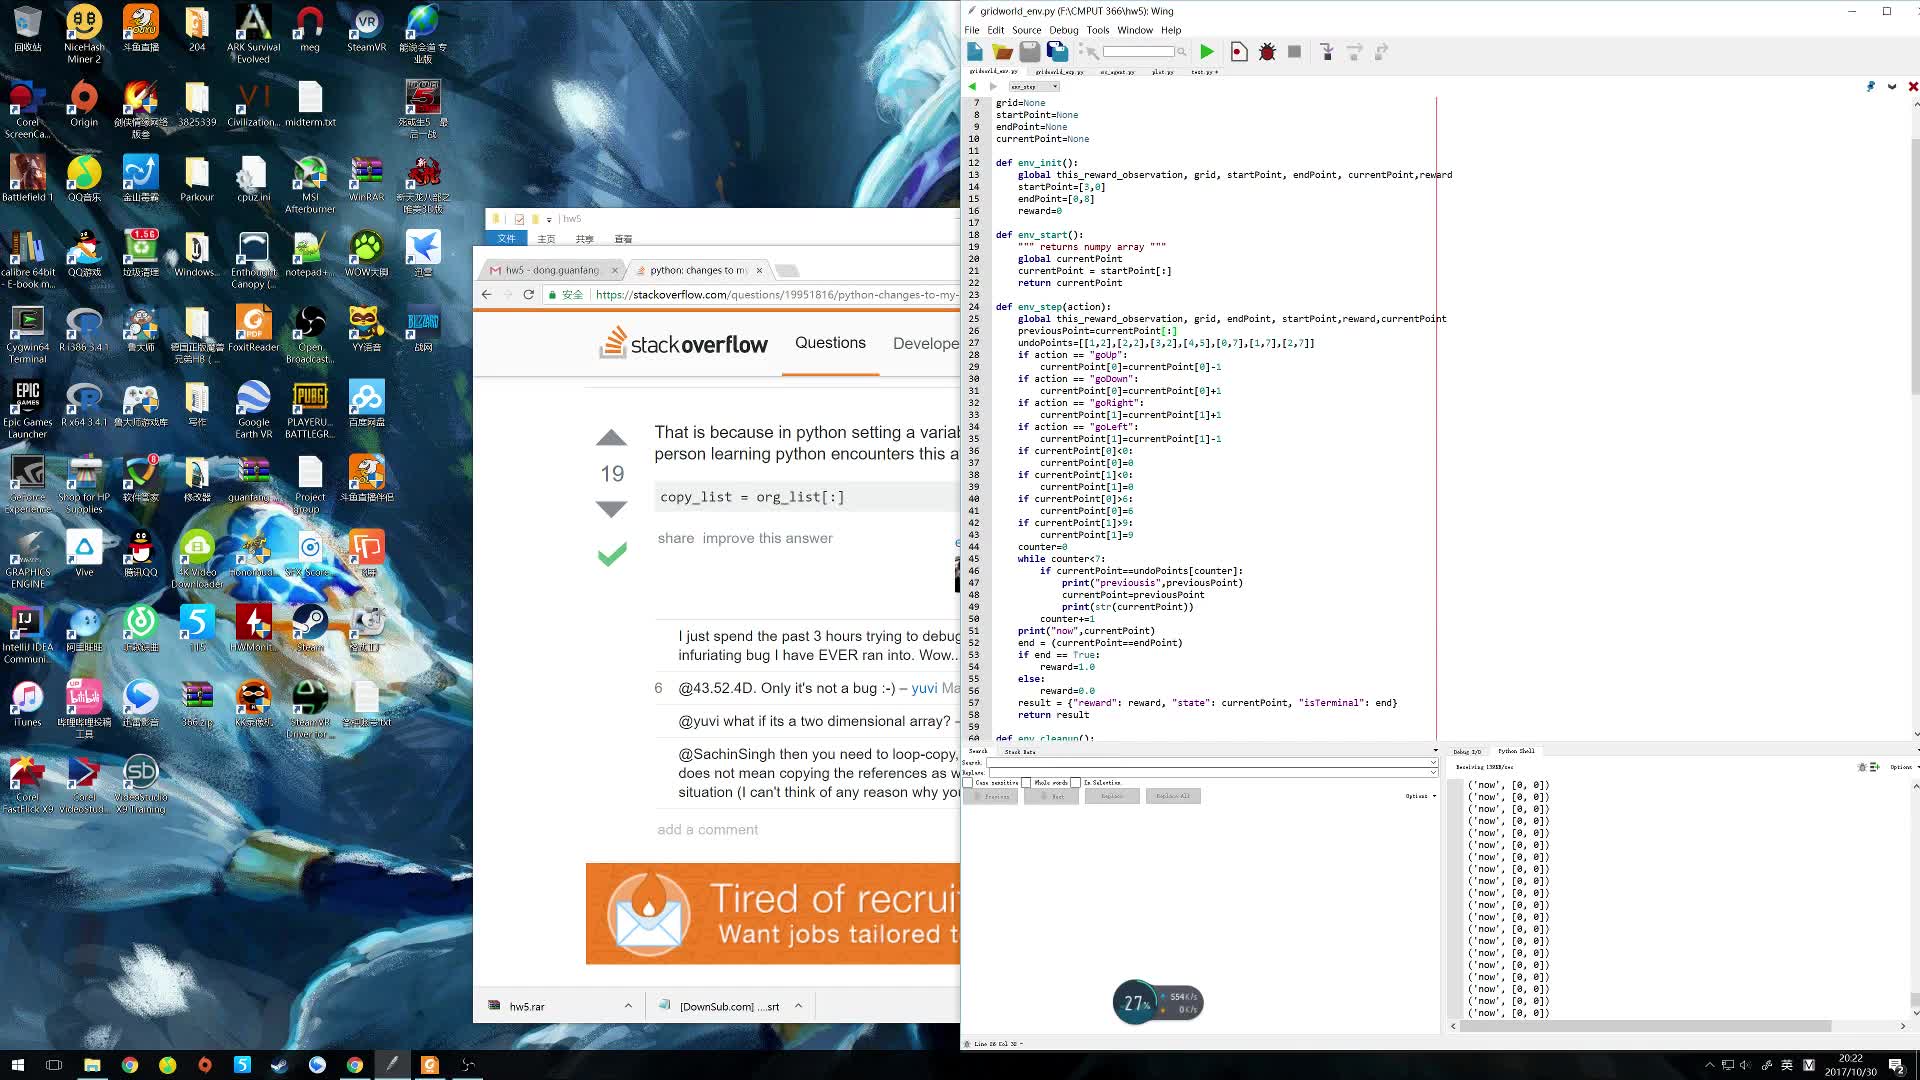Open the Python Shell Options dropdown

click(1901, 767)
